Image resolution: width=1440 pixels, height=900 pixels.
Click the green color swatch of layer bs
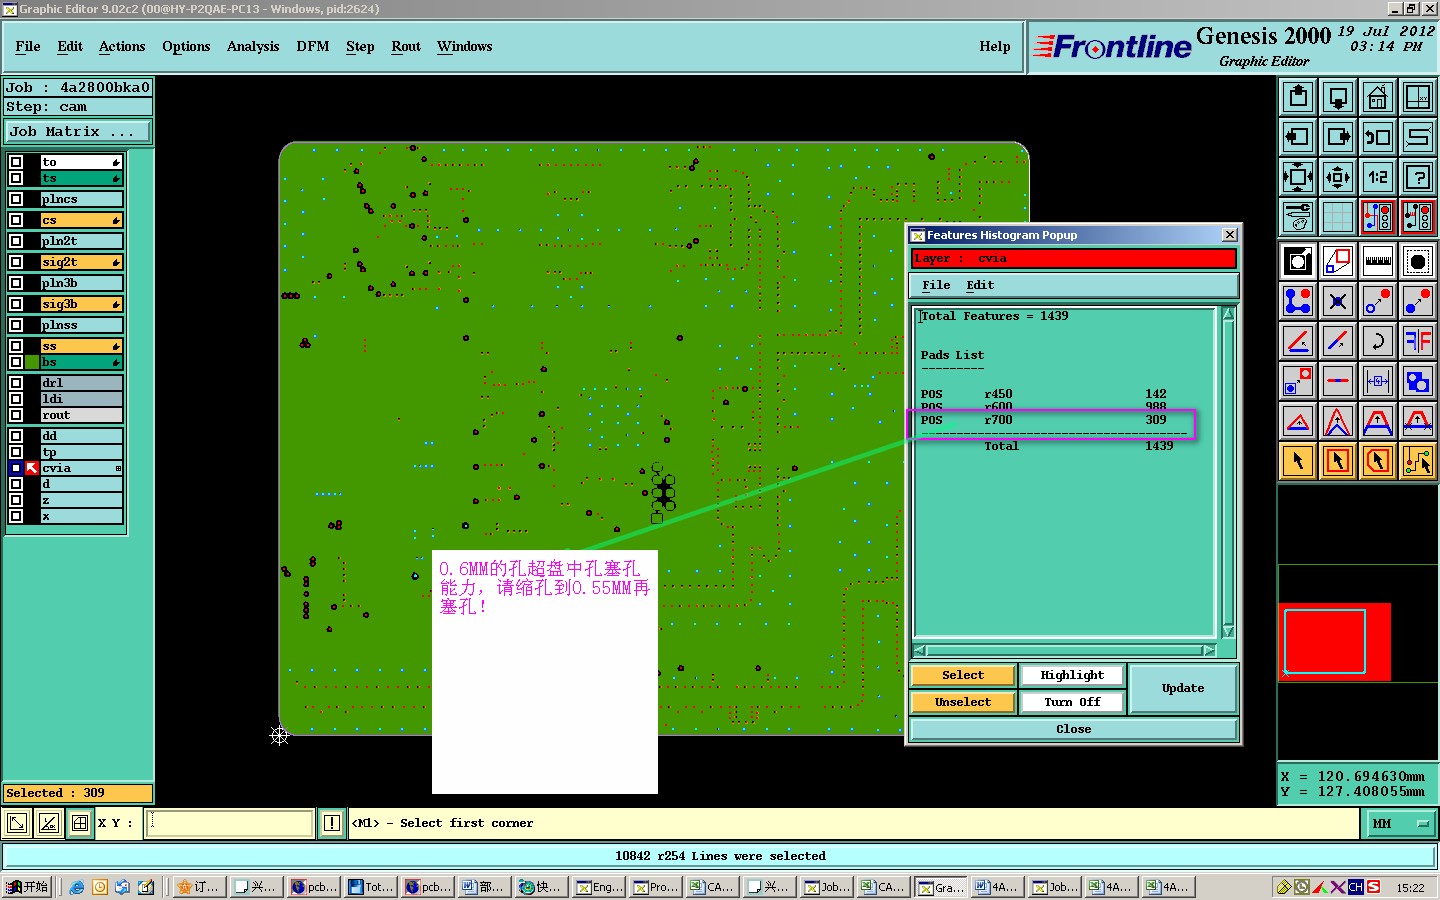point(32,362)
